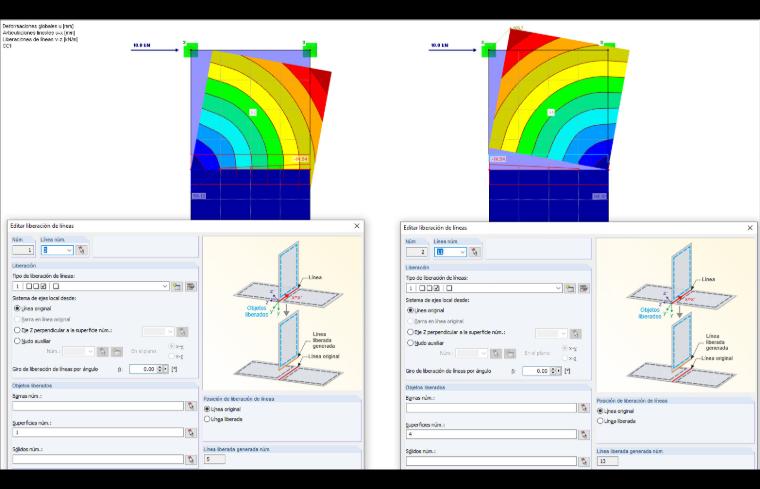Click the generated released line number 5 field

point(215,459)
